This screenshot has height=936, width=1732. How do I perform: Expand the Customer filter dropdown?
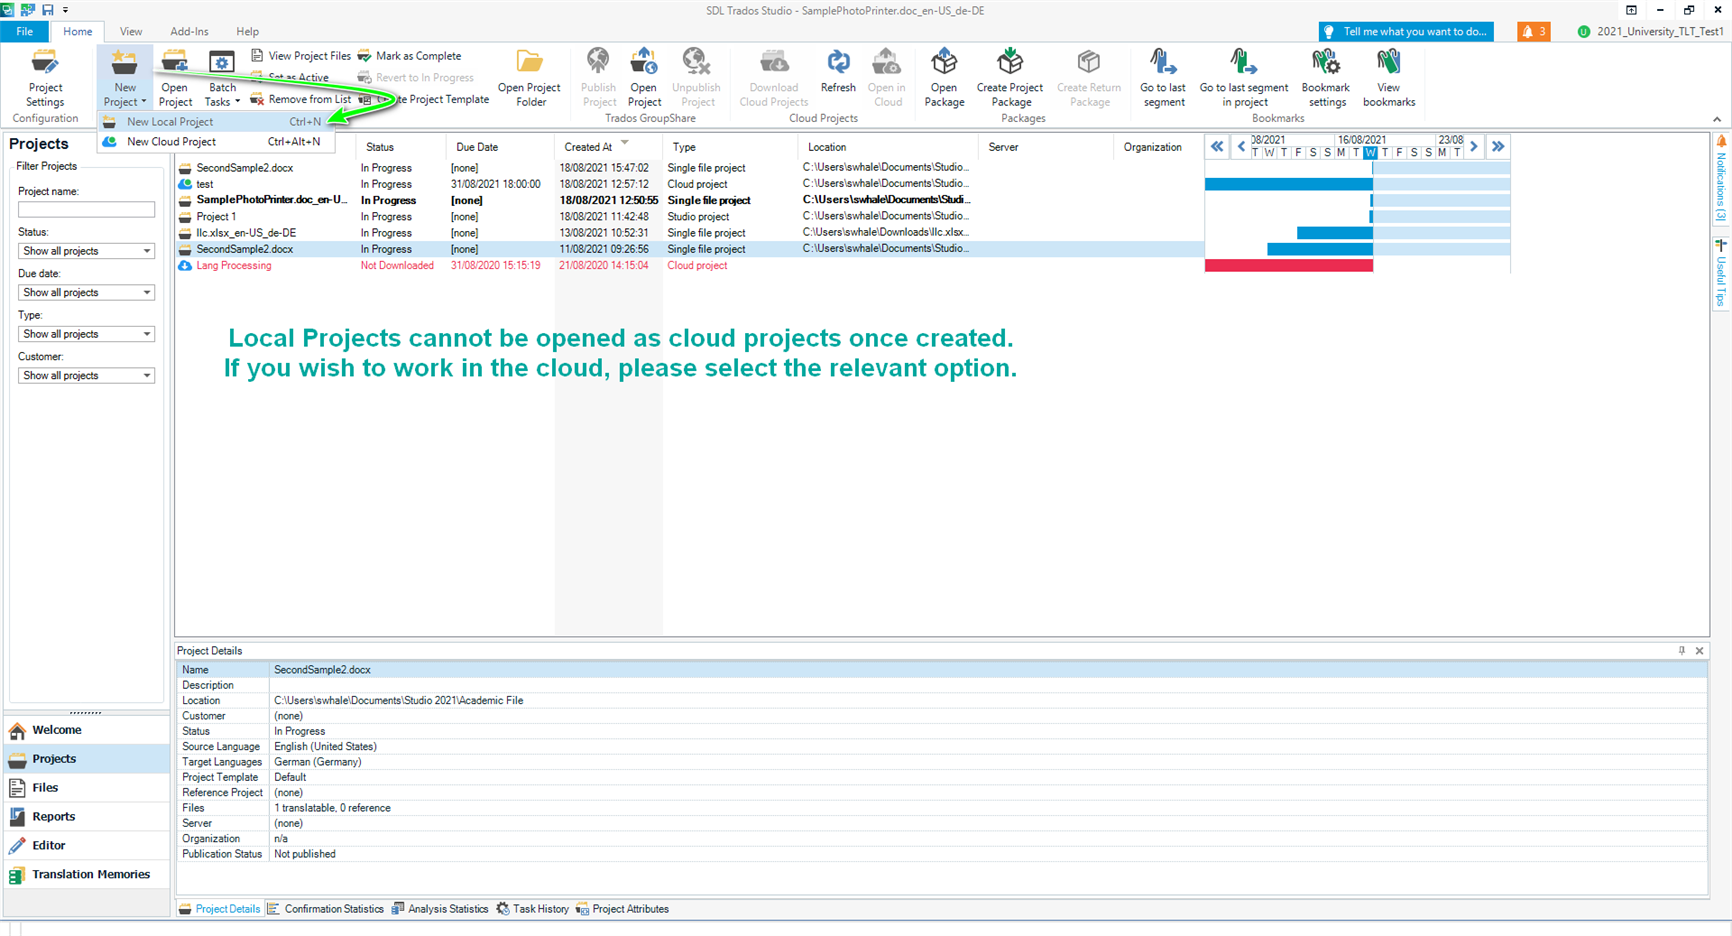point(86,376)
